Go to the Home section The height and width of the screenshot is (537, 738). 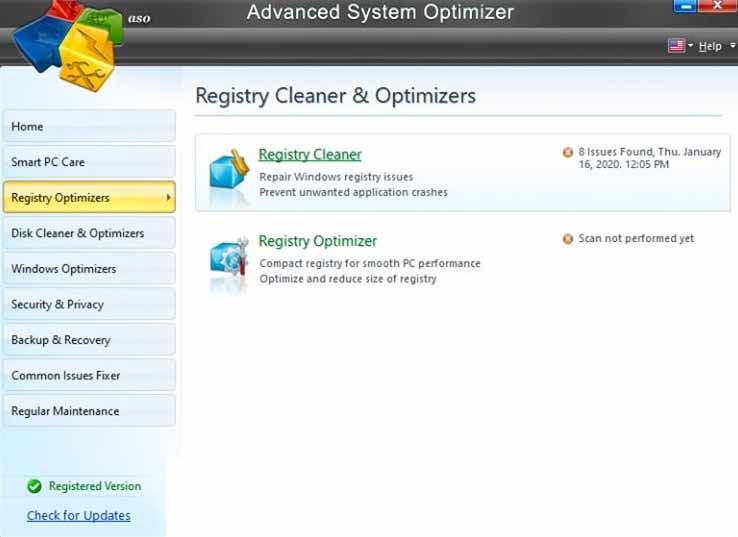89,126
